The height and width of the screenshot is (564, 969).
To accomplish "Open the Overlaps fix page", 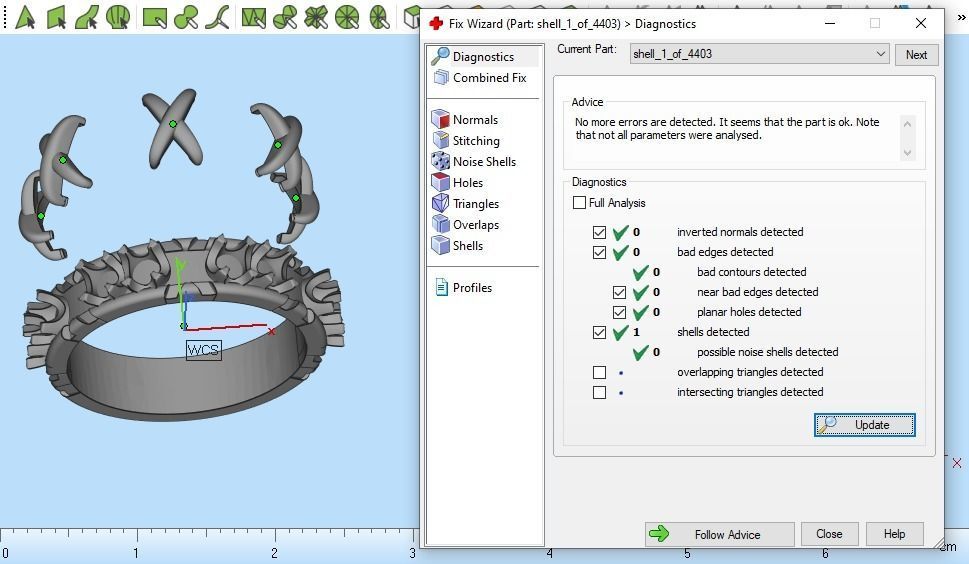I will (475, 224).
